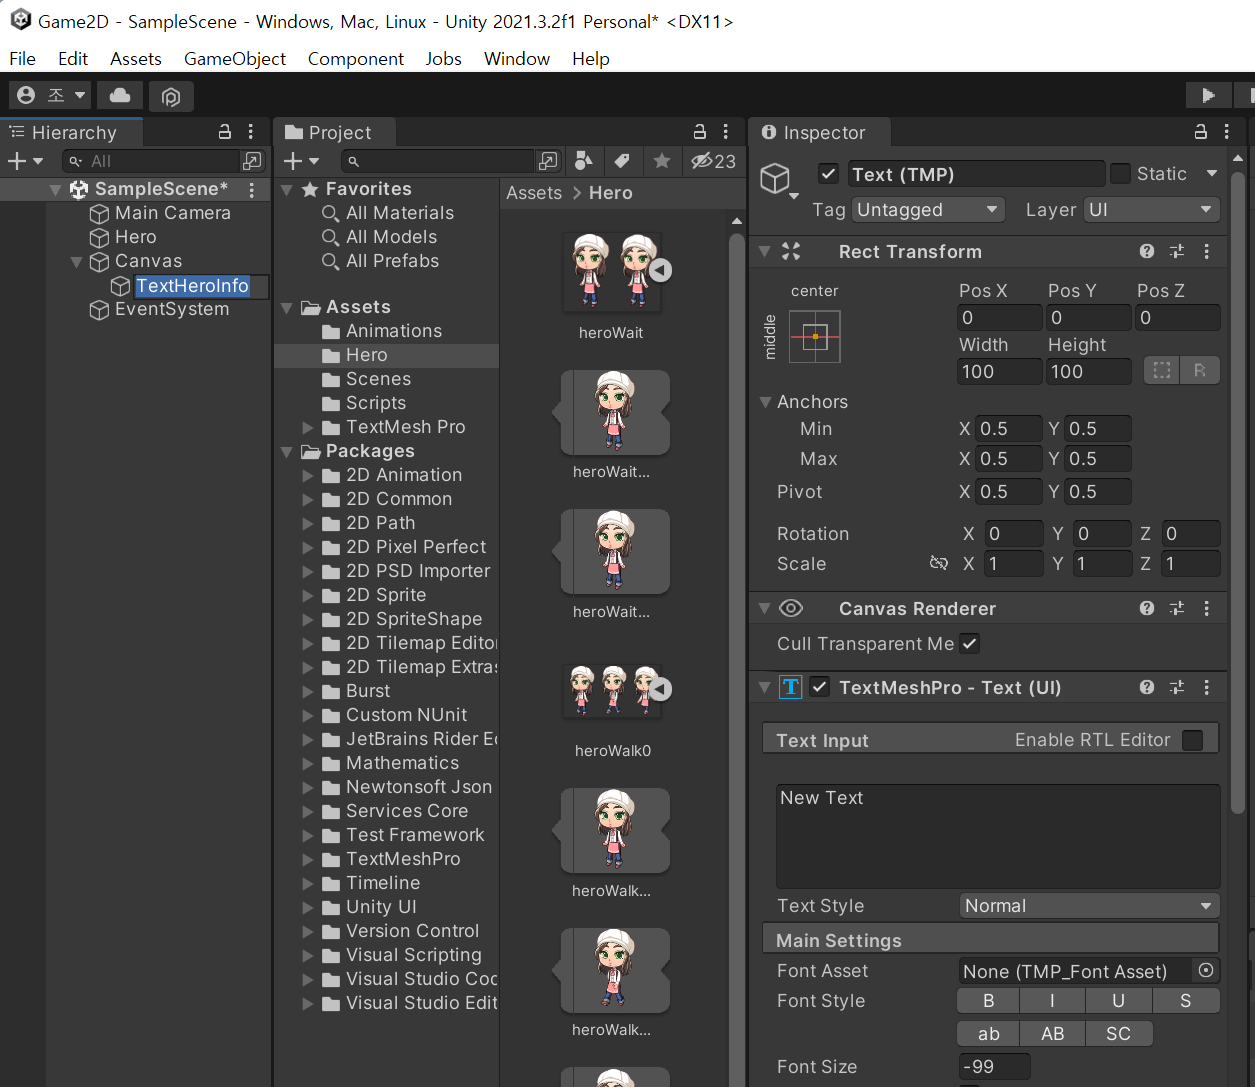Screen dimensions: 1255x1087
Task: Toggle Strikethrough font style
Action: pyautogui.click(x=1186, y=1001)
